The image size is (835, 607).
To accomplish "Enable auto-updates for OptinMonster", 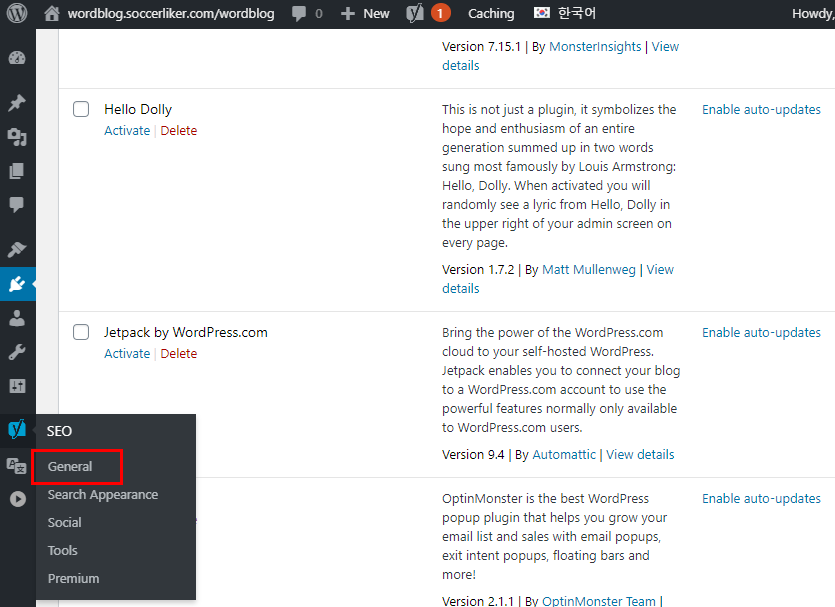I will point(761,499).
